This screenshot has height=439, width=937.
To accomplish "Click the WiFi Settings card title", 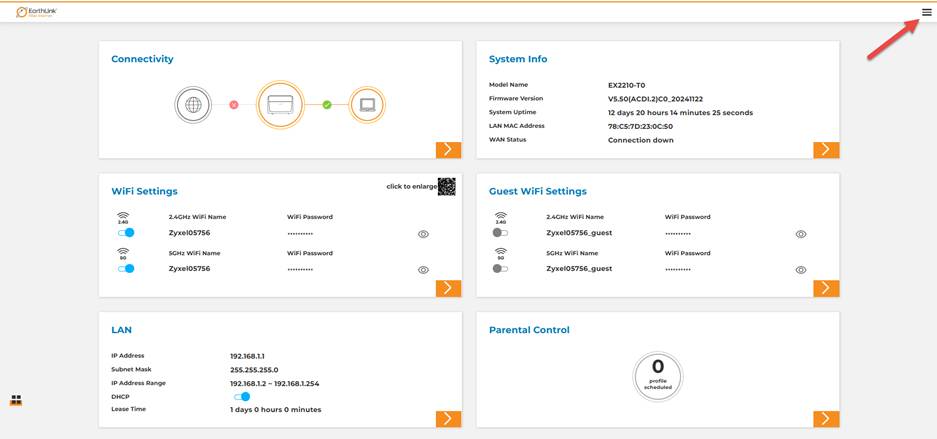I will click(x=145, y=192).
